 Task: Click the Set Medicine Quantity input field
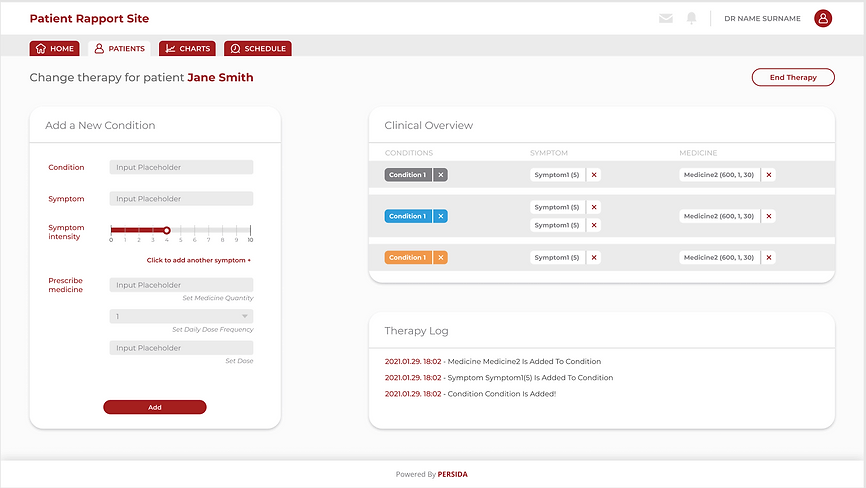(x=181, y=285)
